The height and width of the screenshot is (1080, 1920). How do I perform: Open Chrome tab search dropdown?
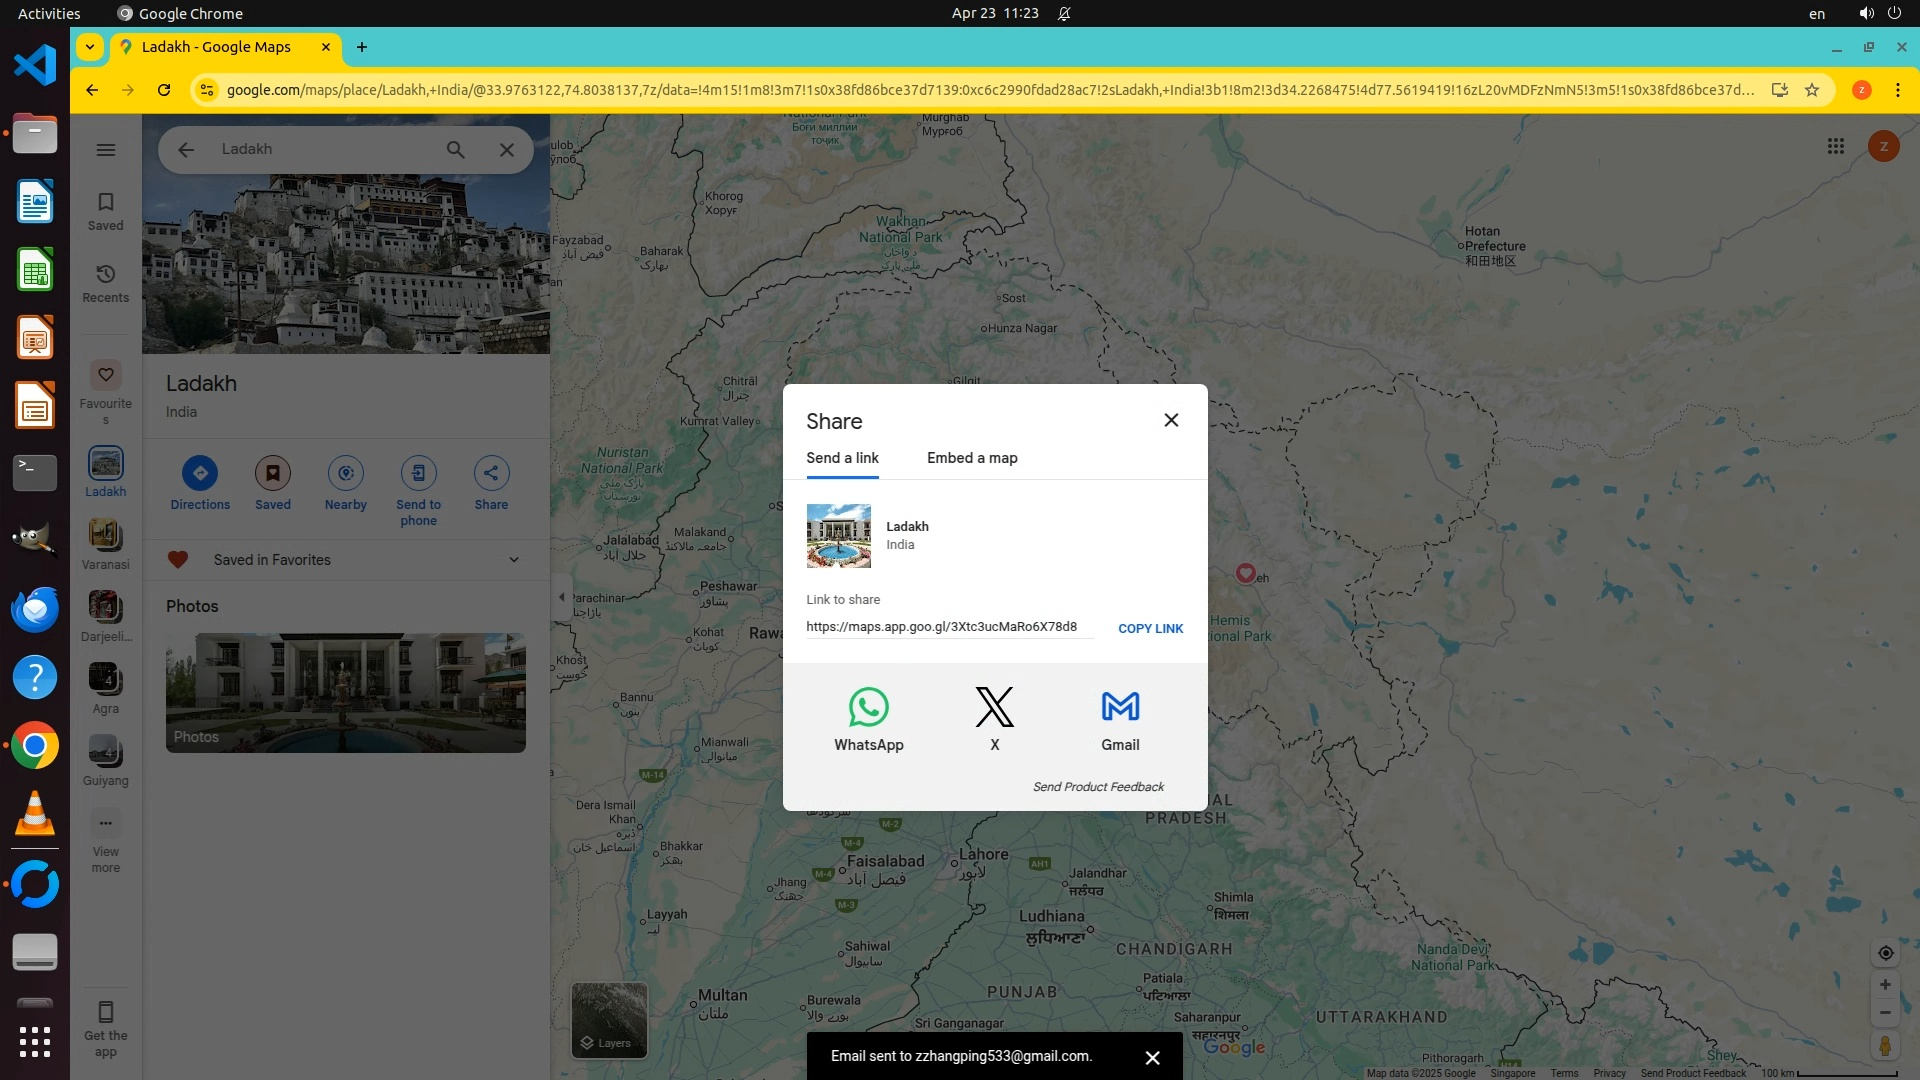click(90, 47)
